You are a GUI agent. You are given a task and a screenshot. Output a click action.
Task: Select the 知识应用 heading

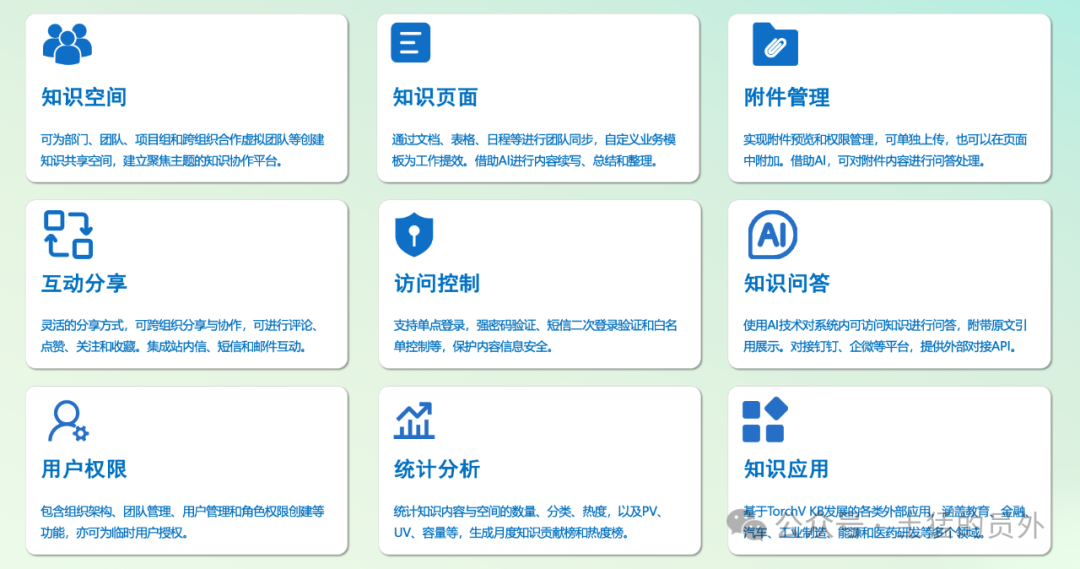(786, 469)
